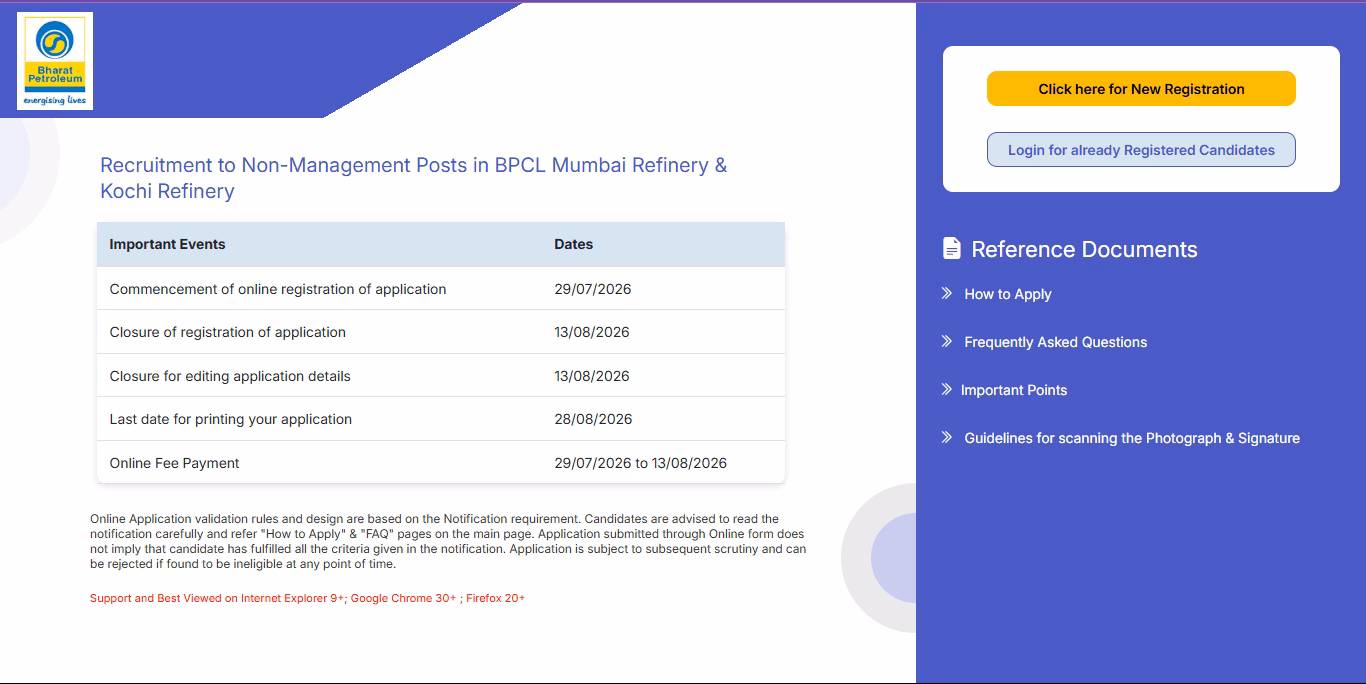Image resolution: width=1366 pixels, height=684 pixels.
Task: Click here for New Registration button
Action: pyautogui.click(x=1141, y=89)
